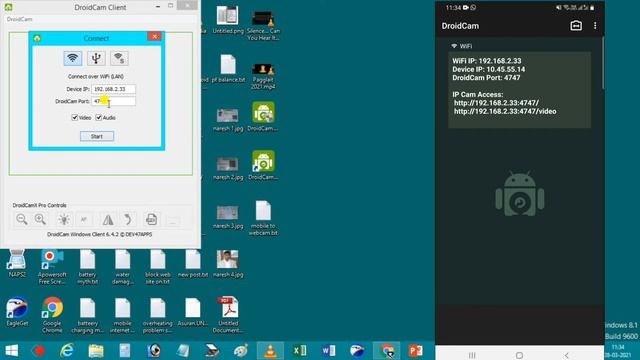
Task: Open the three-dot overflow menu in phone app
Action: click(x=595, y=26)
